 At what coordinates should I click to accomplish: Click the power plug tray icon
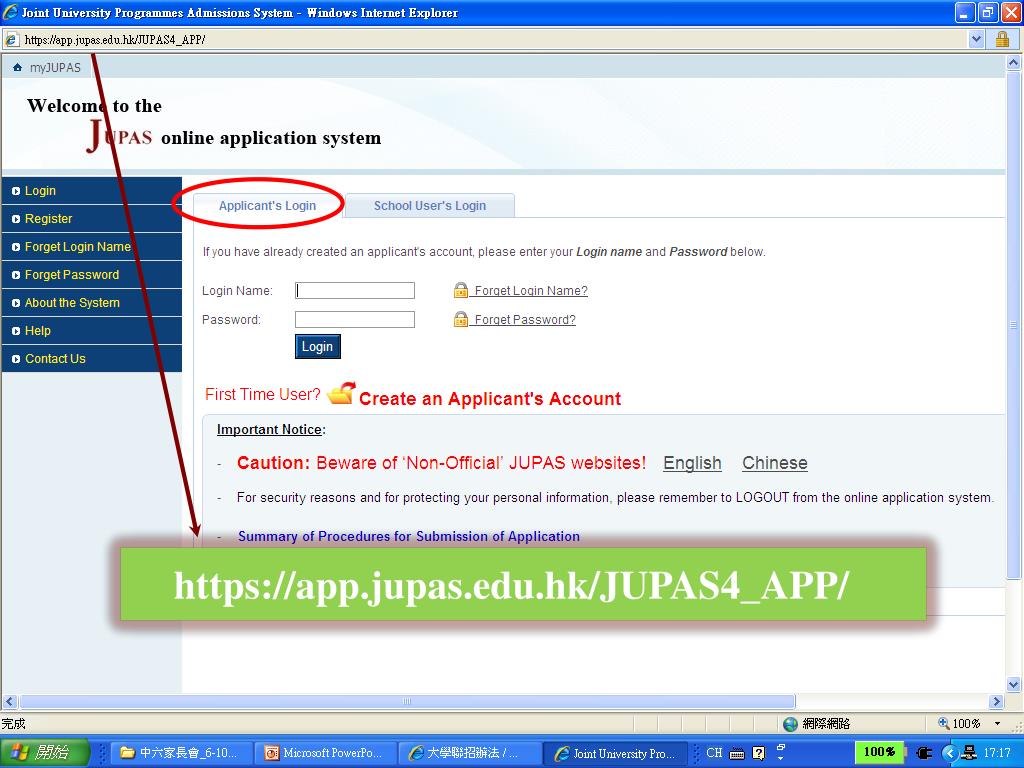[925, 753]
